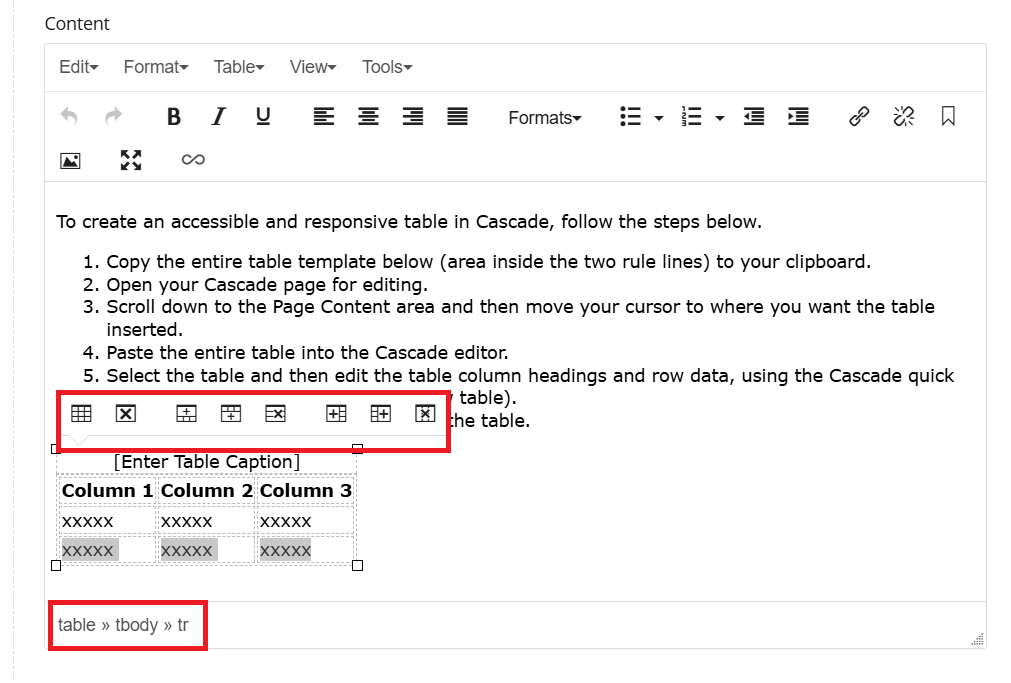Remove link with broken chain icon
This screenshot has width=1011, height=683.
pyautogui.click(x=904, y=117)
